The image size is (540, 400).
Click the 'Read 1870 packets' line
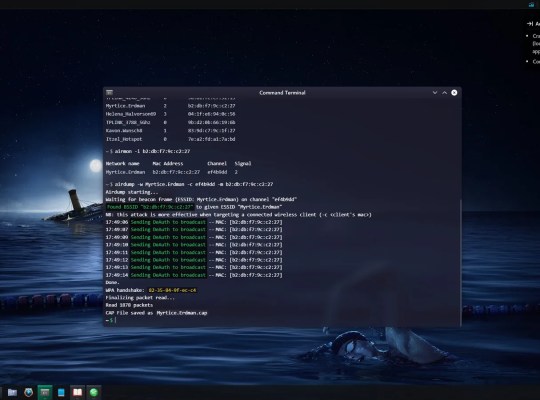click(x=129, y=305)
